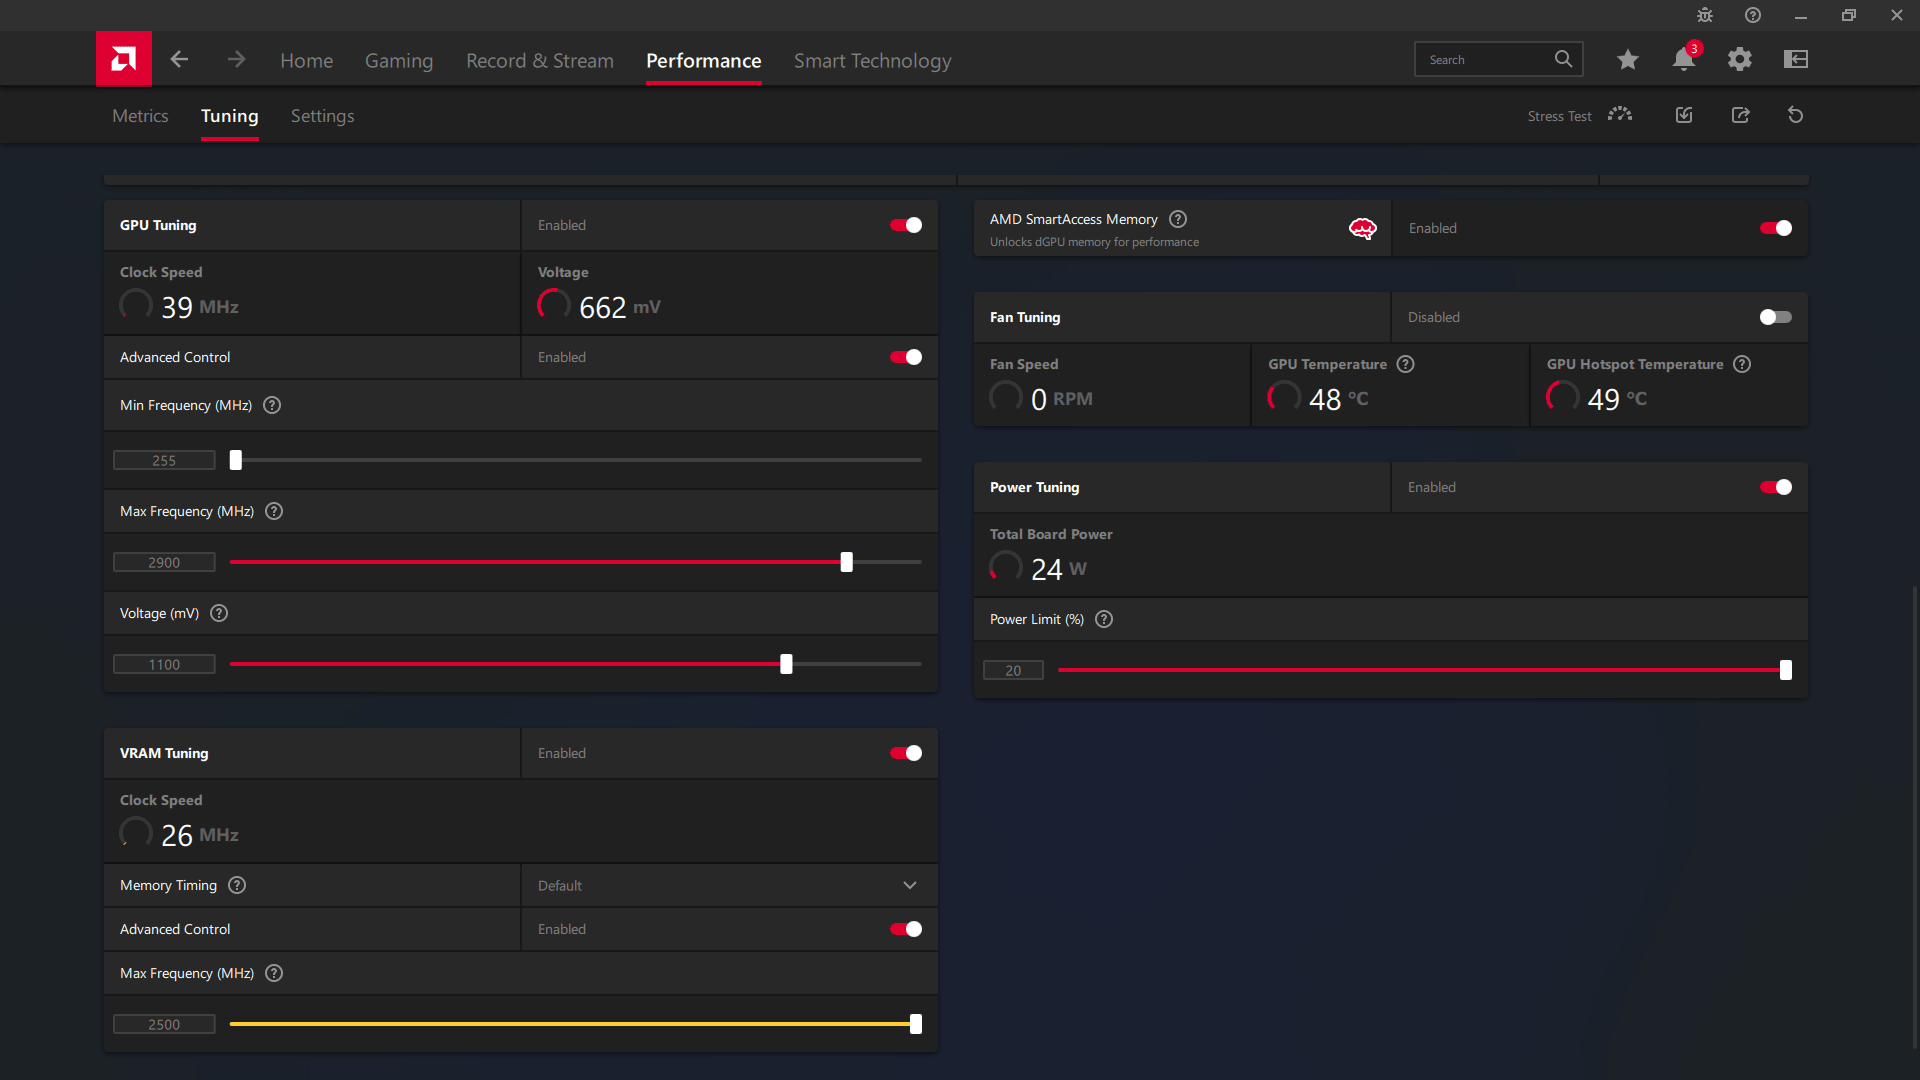
Task: Click the Voltage slider handle
Action: [786, 664]
